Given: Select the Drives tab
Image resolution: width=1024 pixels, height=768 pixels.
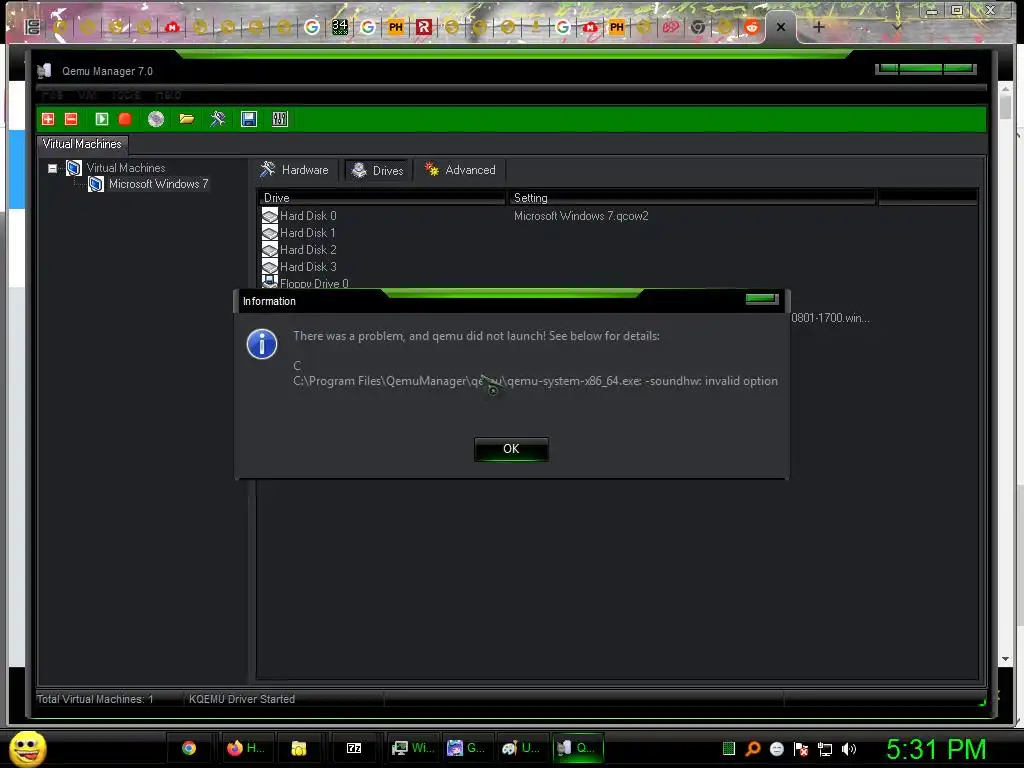Looking at the screenshot, I should [x=378, y=170].
